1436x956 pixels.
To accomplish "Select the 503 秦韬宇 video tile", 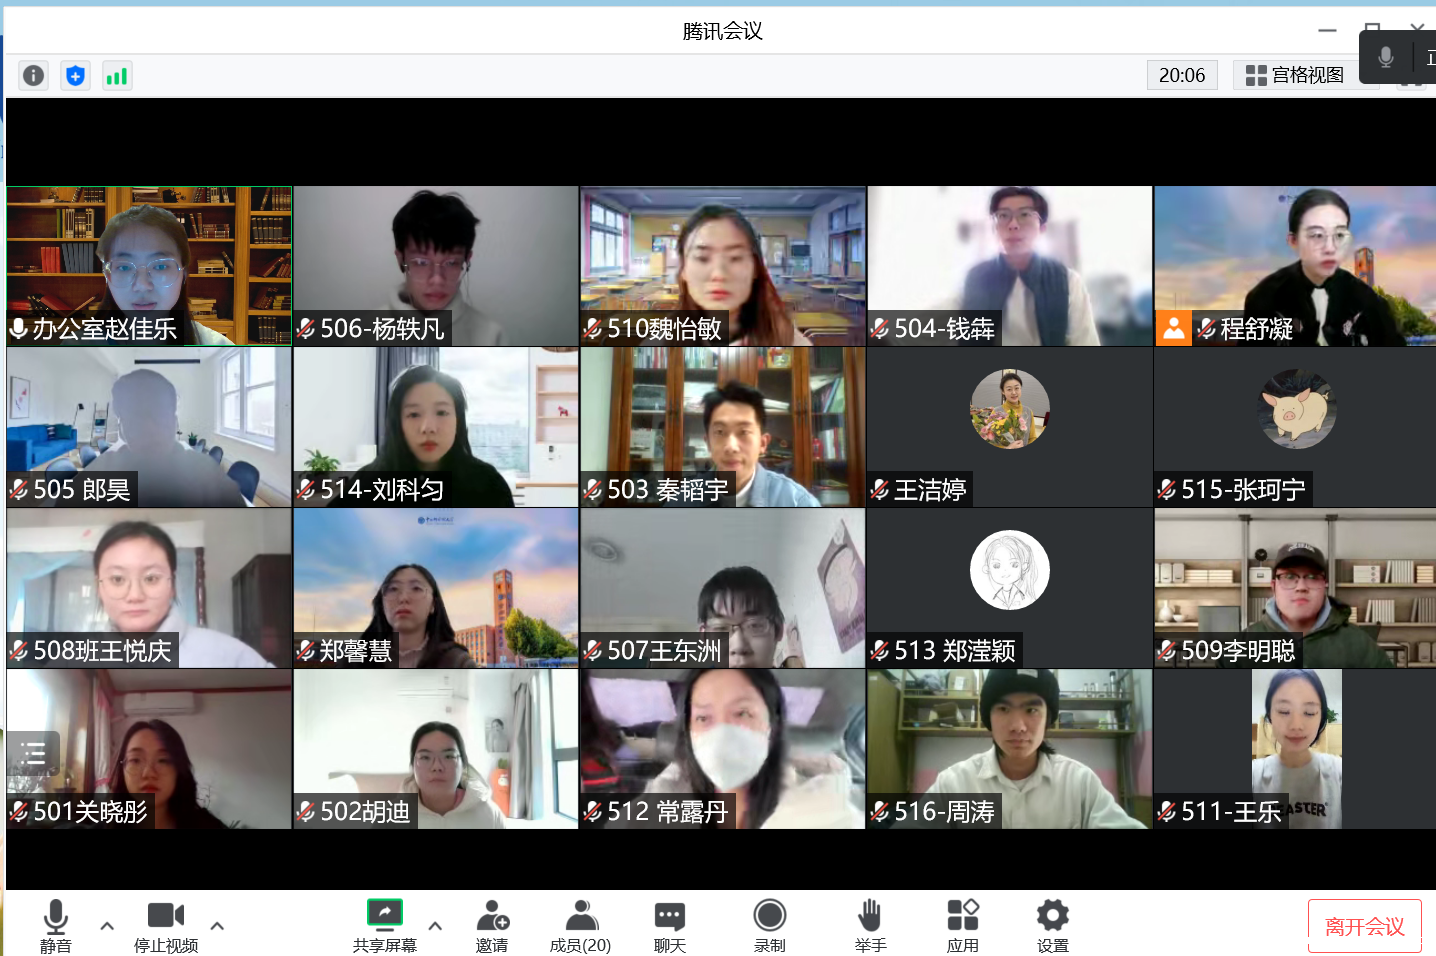I will point(722,427).
